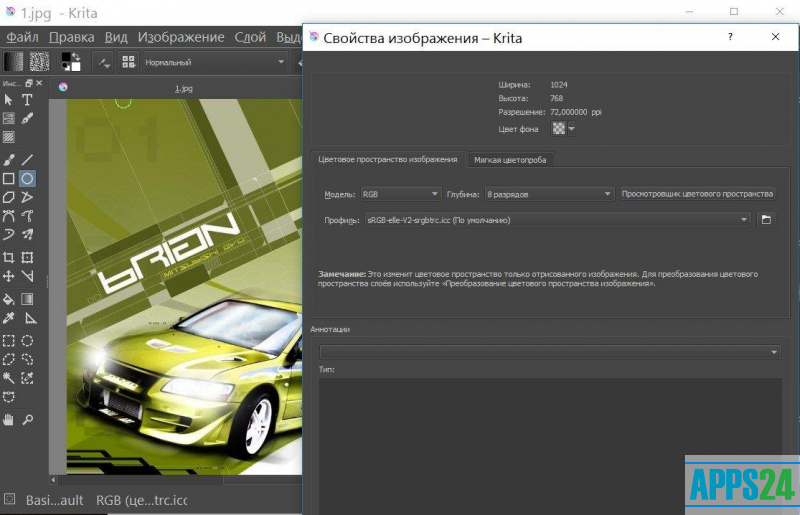Viewport: 800px width, 515px height.
Task: Select the Measure tool
Action: (x=30, y=318)
